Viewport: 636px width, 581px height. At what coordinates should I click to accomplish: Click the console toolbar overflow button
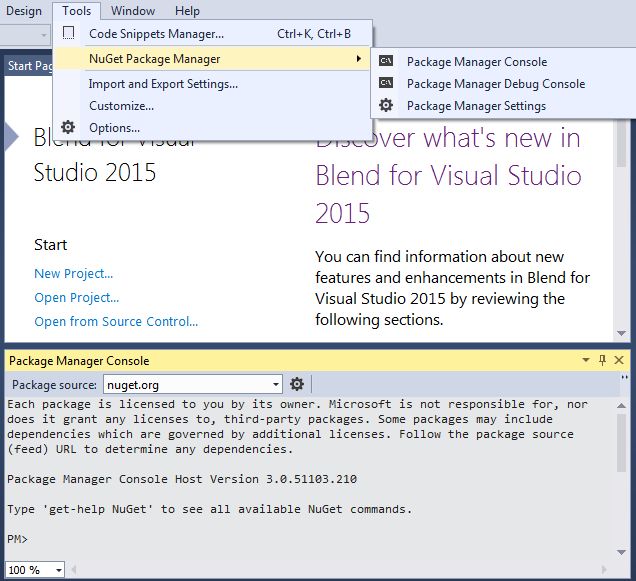click(x=625, y=377)
